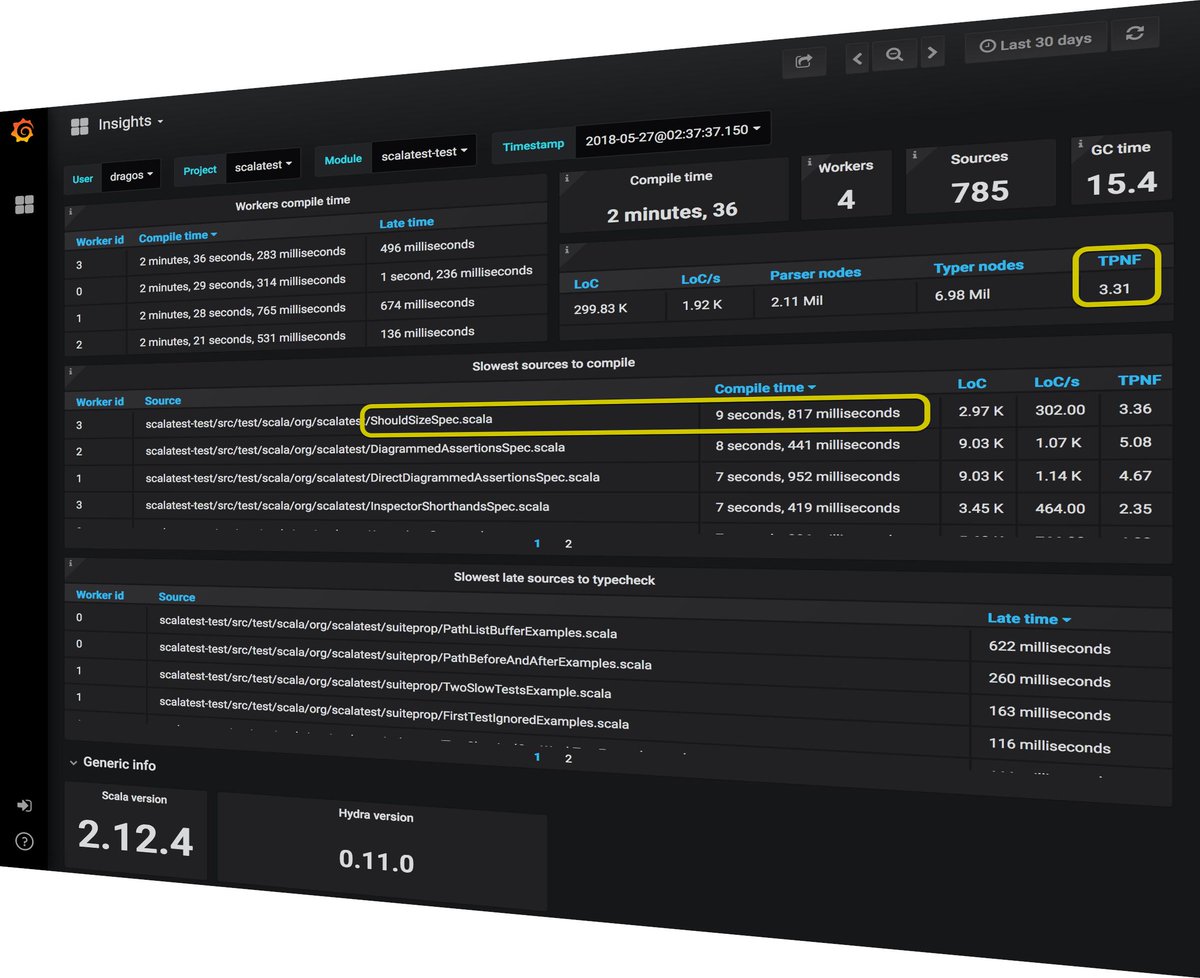Go to page 2 of slowest sources

click(x=568, y=544)
